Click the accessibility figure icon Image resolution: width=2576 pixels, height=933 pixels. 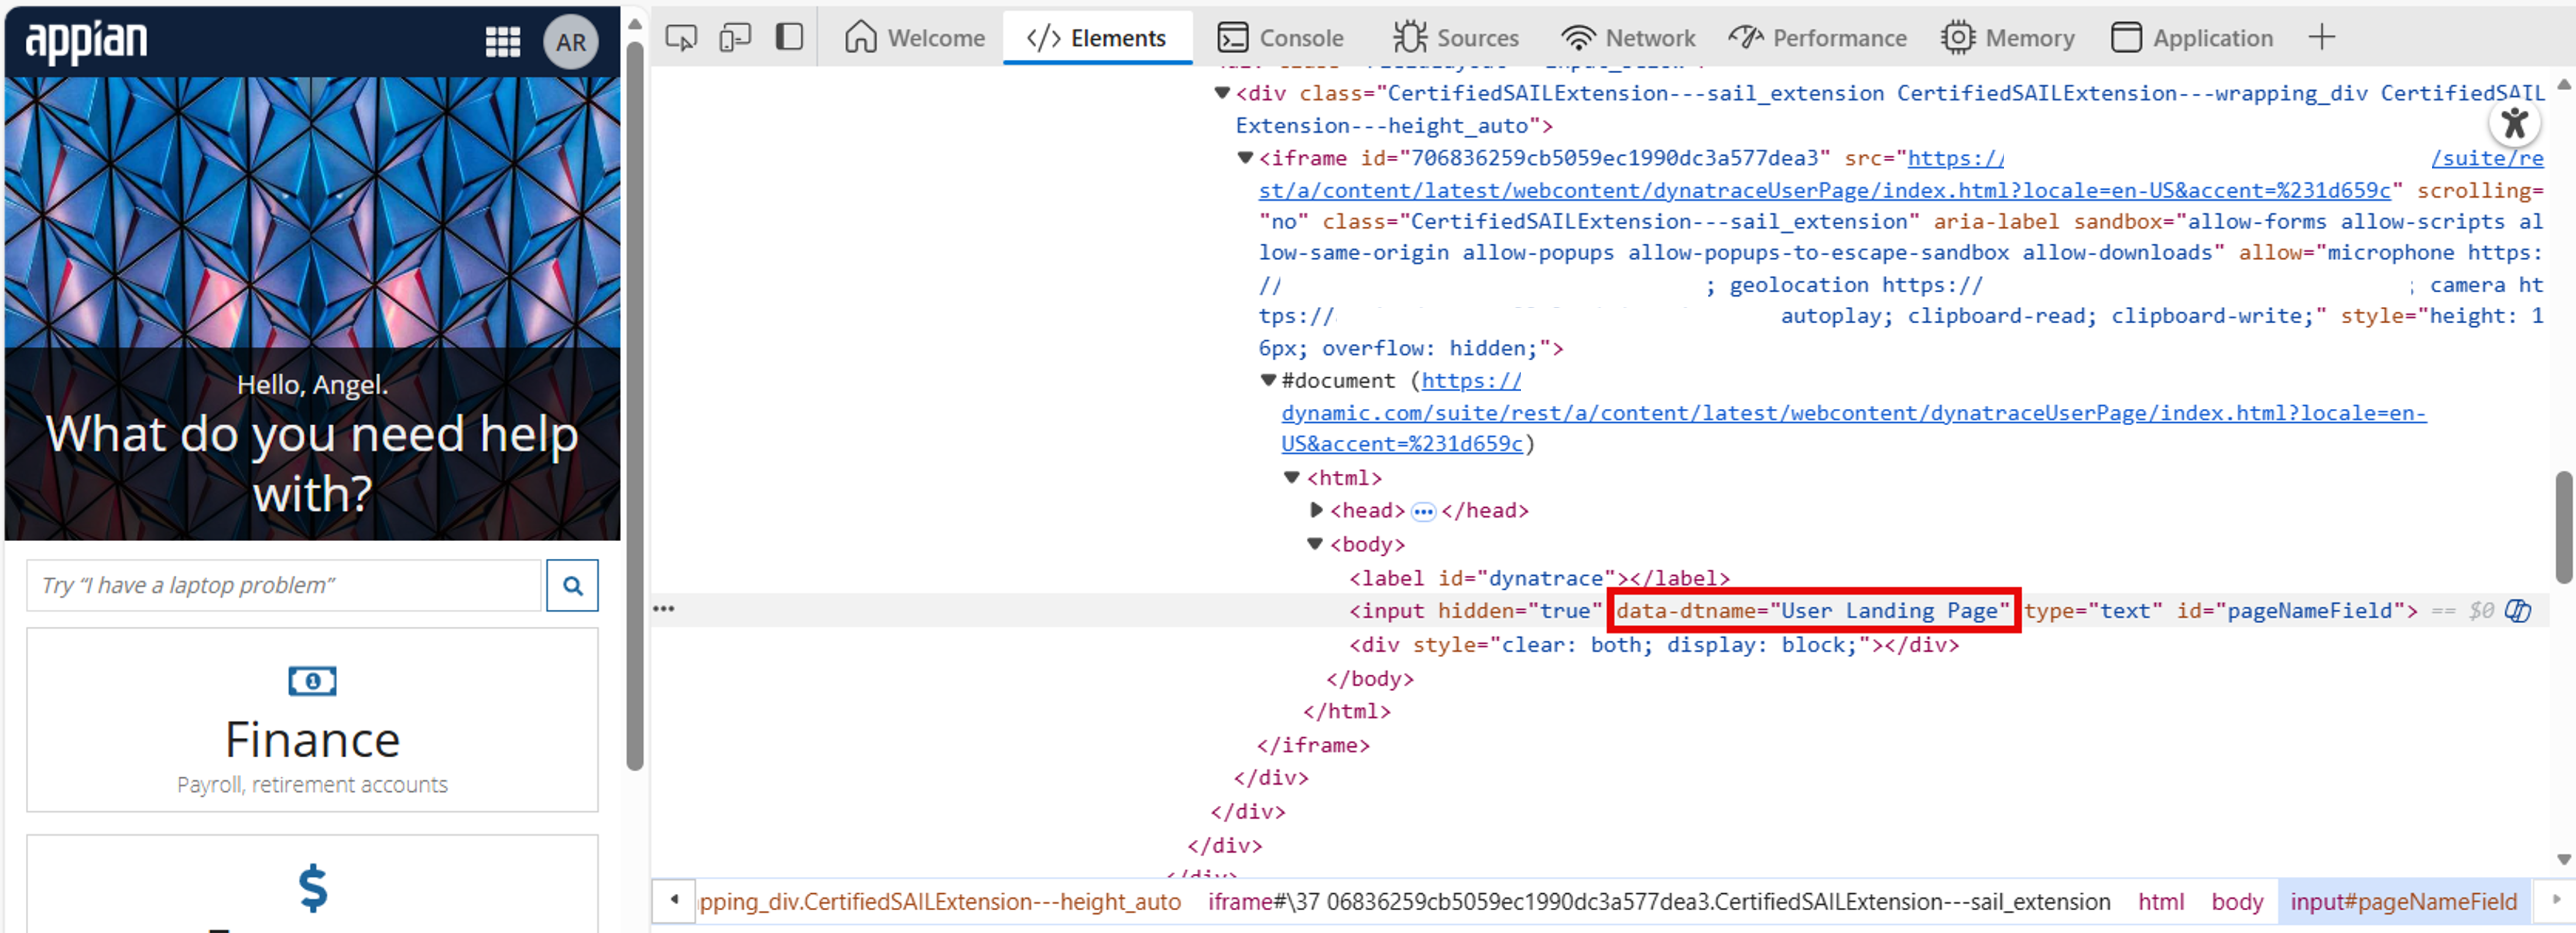coord(2514,124)
